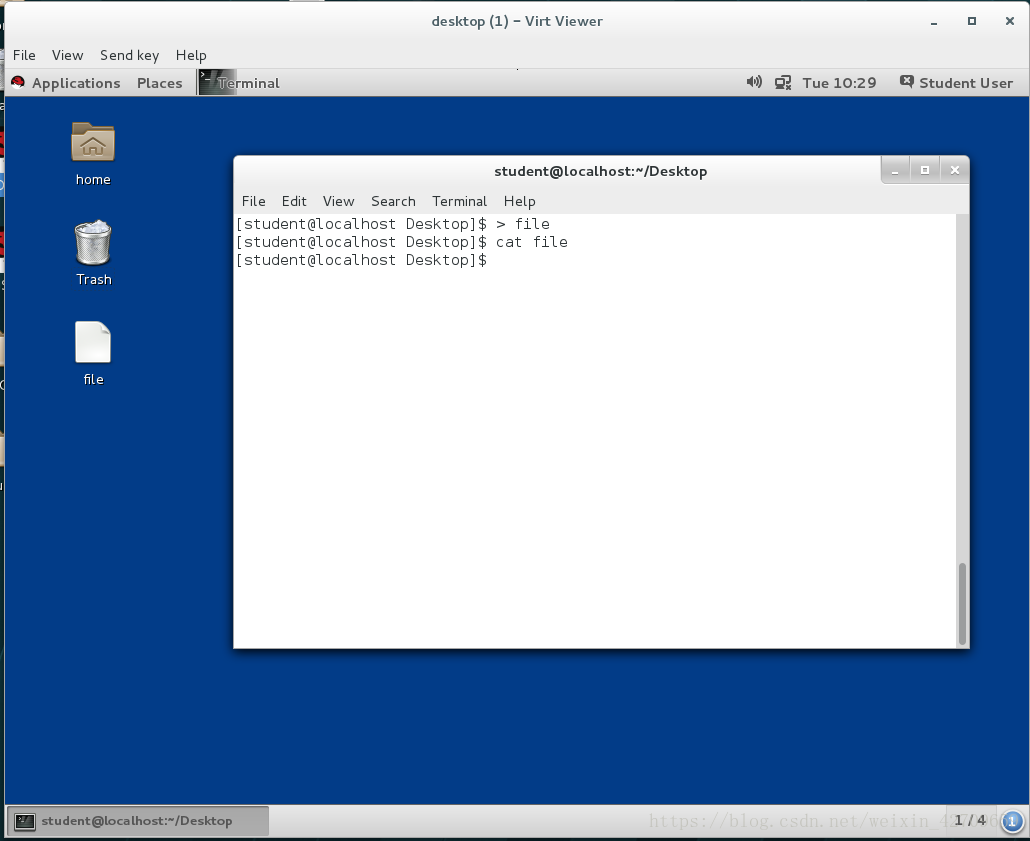Click the empty terminal prompt line
This screenshot has height=841, width=1030.
[362, 260]
